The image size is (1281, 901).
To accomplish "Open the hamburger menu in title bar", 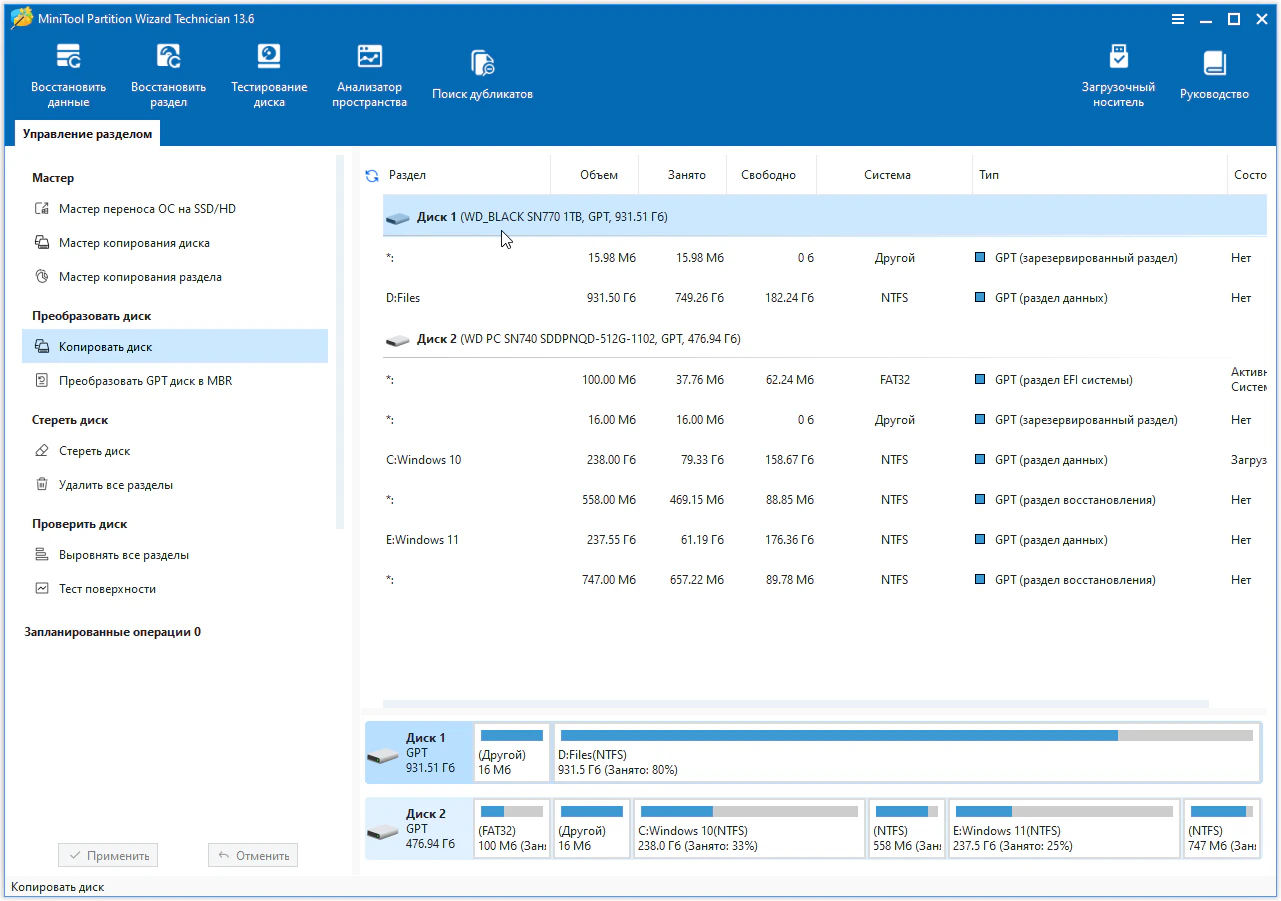I will pyautogui.click(x=1178, y=19).
